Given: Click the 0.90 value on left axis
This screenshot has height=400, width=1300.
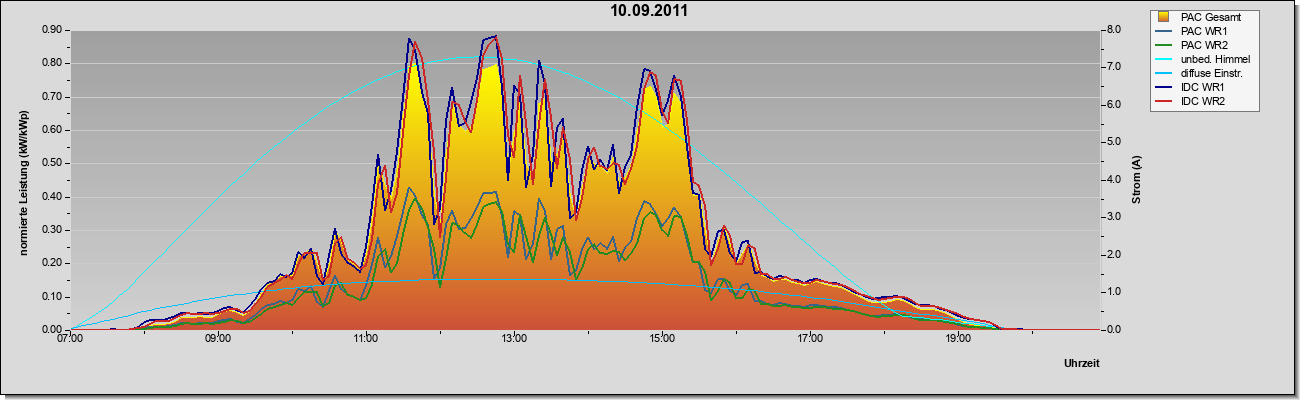Looking at the screenshot, I should tap(52, 30).
